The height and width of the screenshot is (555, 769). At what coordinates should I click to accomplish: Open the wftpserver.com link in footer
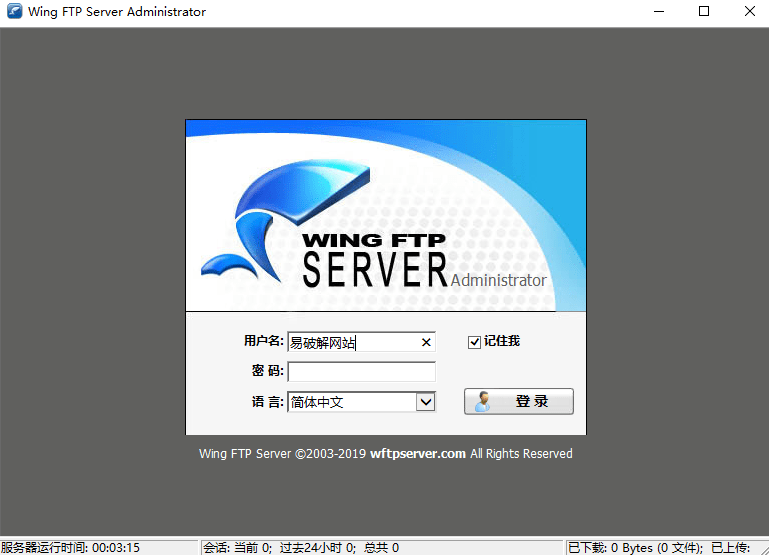pyautogui.click(x=418, y=454)
